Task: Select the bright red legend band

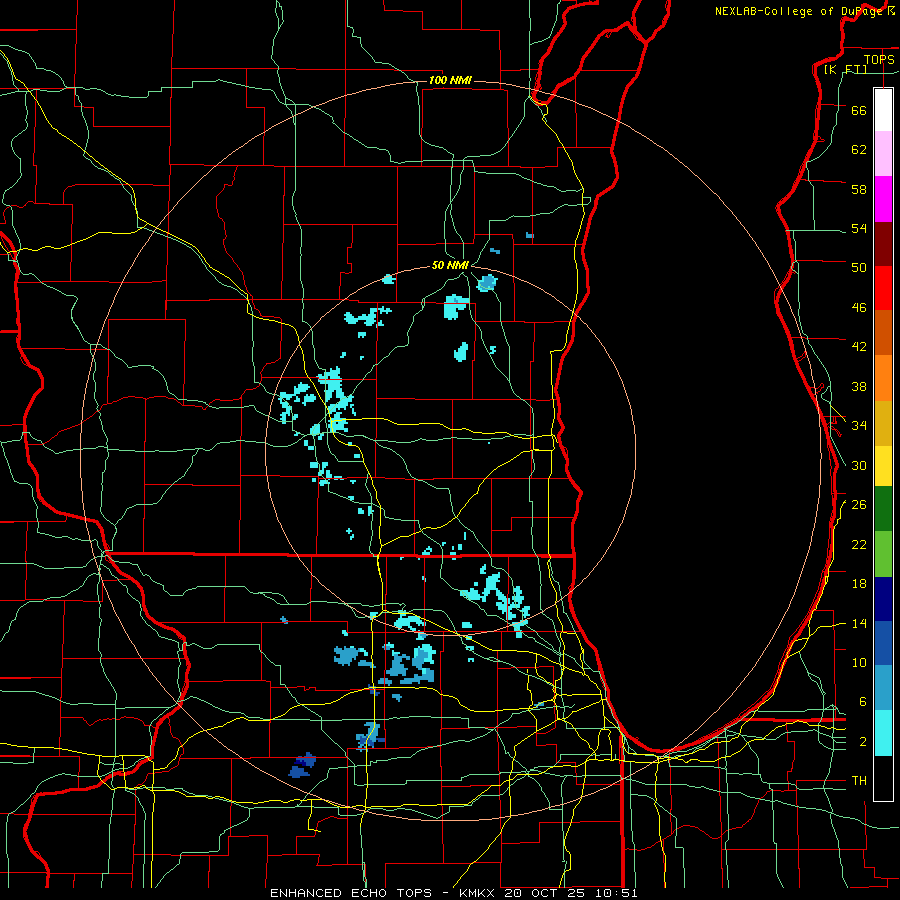Action: point(883,288)
